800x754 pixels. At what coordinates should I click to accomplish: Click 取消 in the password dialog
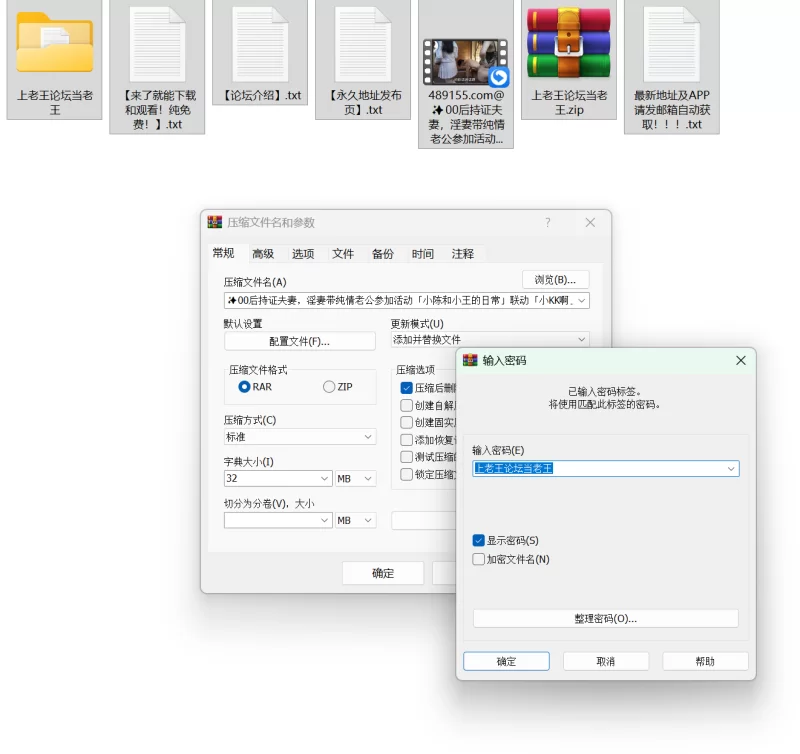[x=606, y=661]
